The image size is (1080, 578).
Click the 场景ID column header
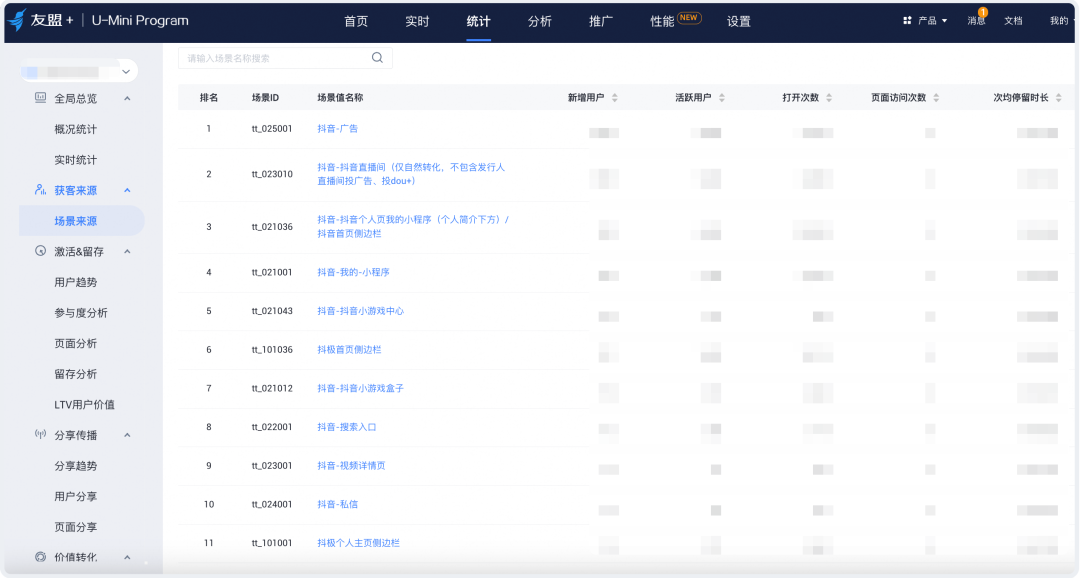[x=265, y=98]
